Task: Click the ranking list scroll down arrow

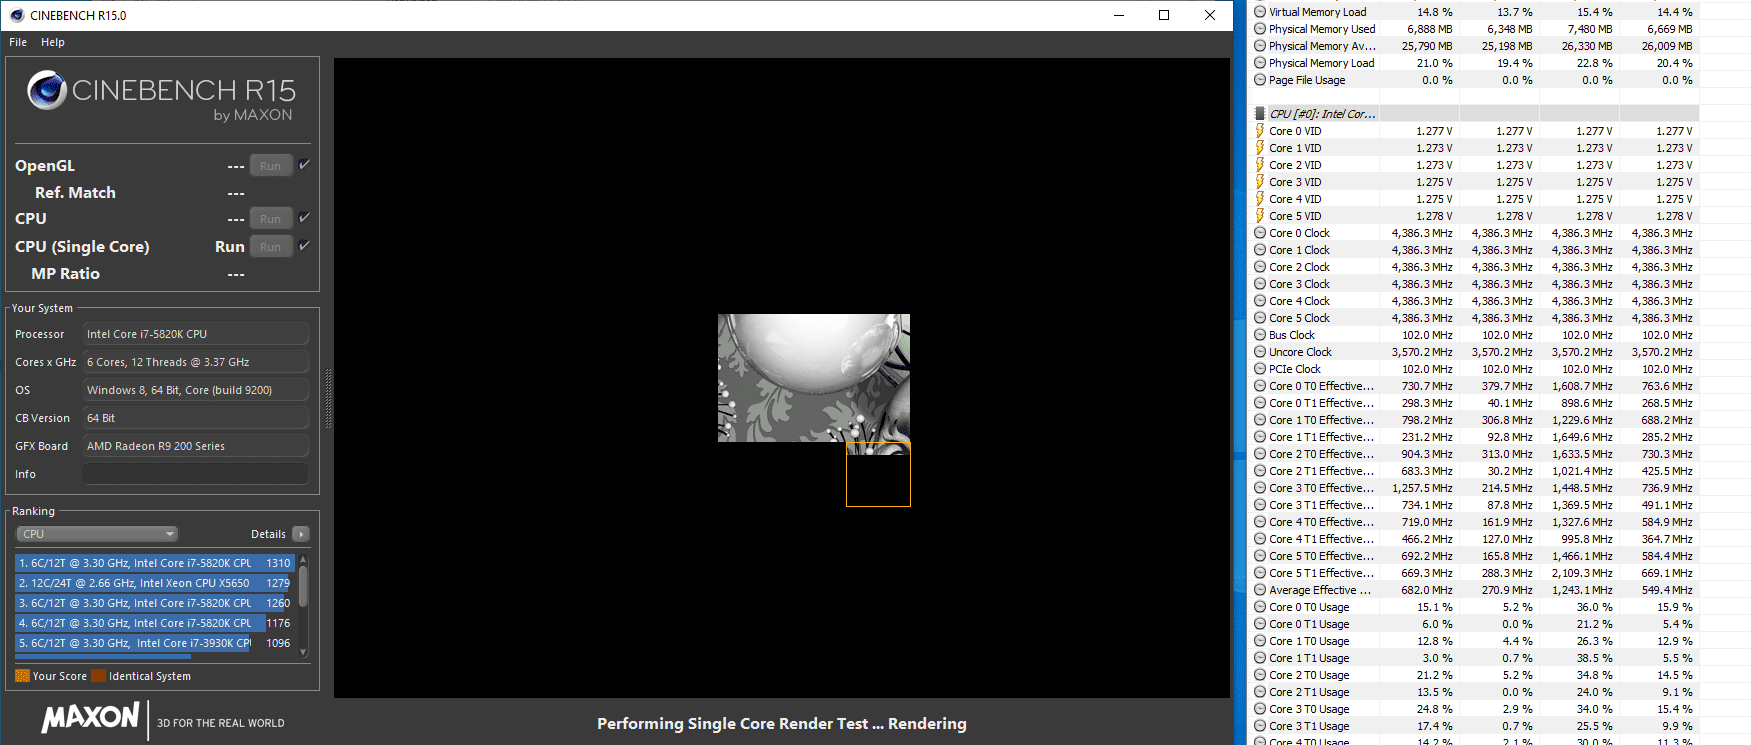Action: [303, 652]
